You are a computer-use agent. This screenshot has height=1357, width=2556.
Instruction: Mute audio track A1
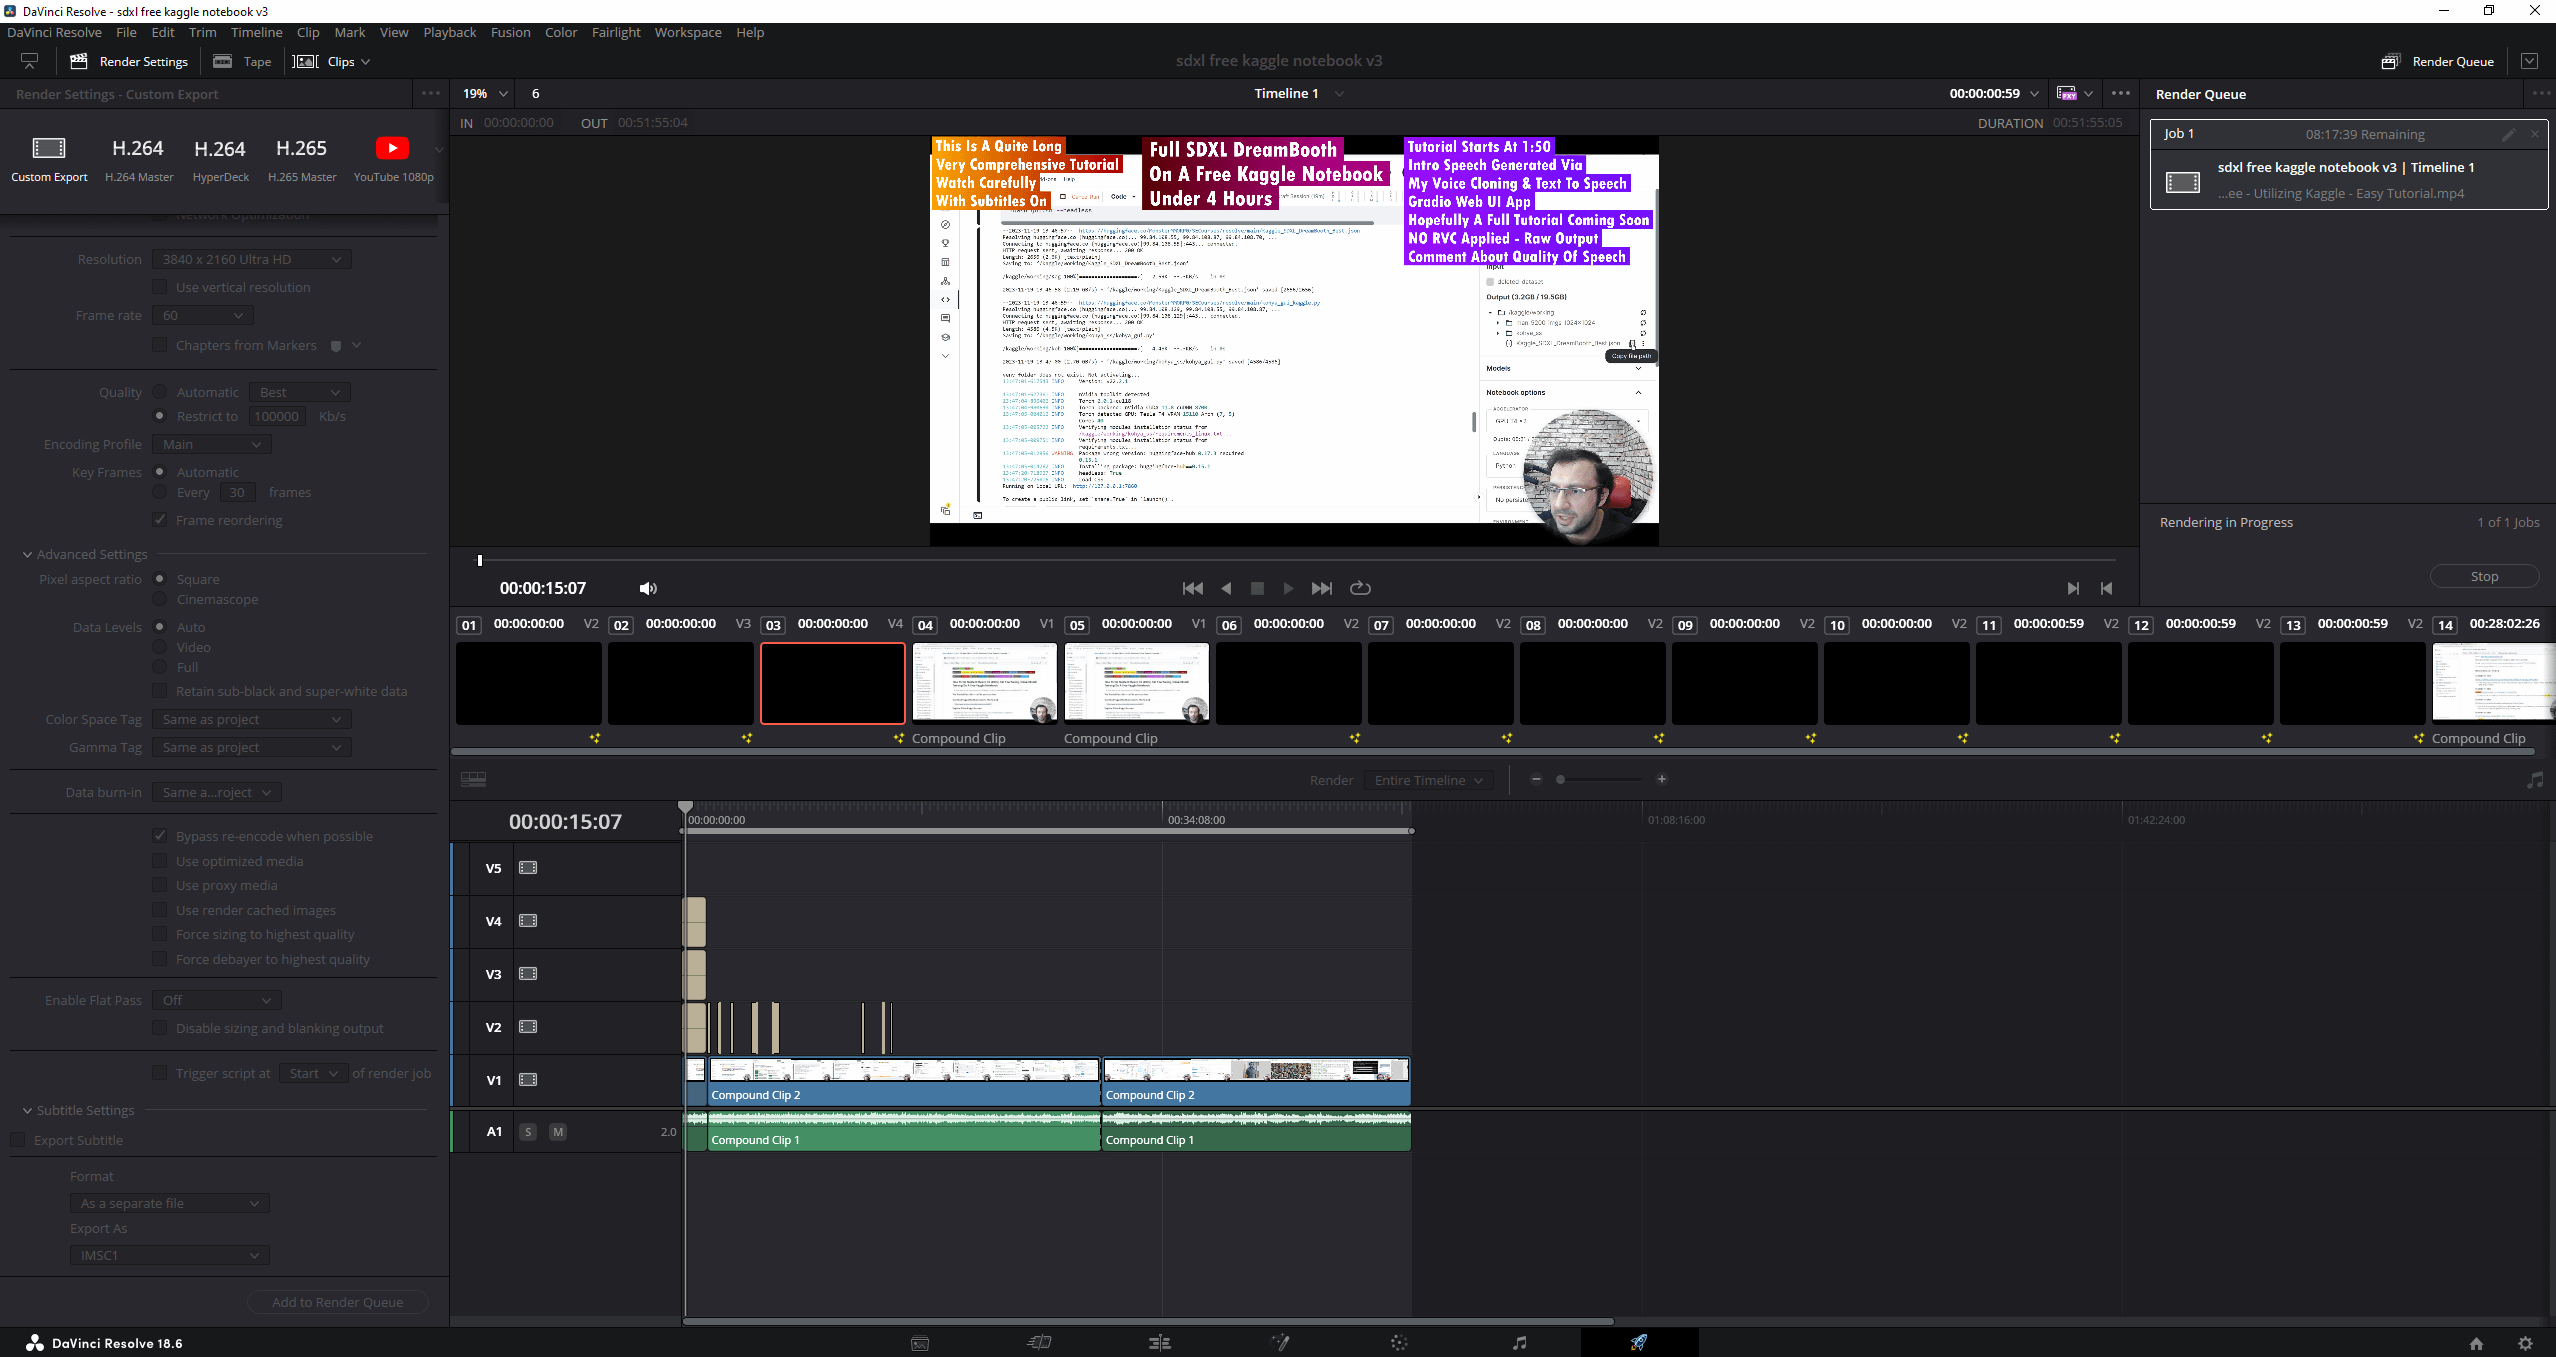tap(558, 1132)
